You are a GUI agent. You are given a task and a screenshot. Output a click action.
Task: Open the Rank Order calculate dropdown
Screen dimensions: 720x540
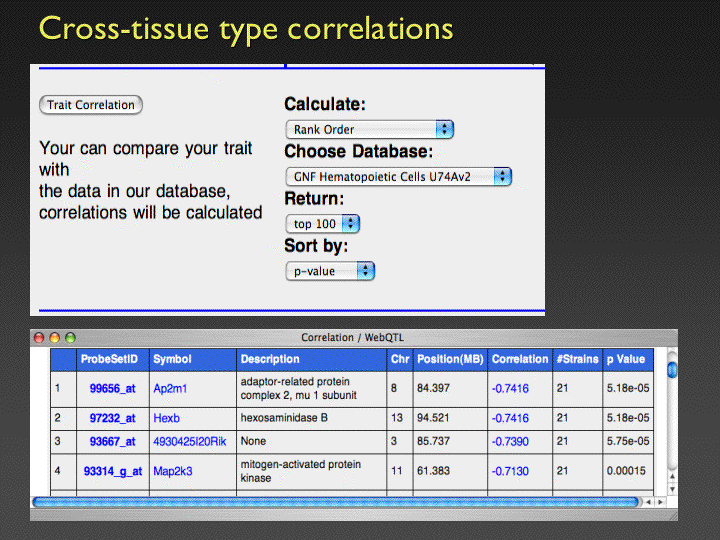[x=369, y=129]
